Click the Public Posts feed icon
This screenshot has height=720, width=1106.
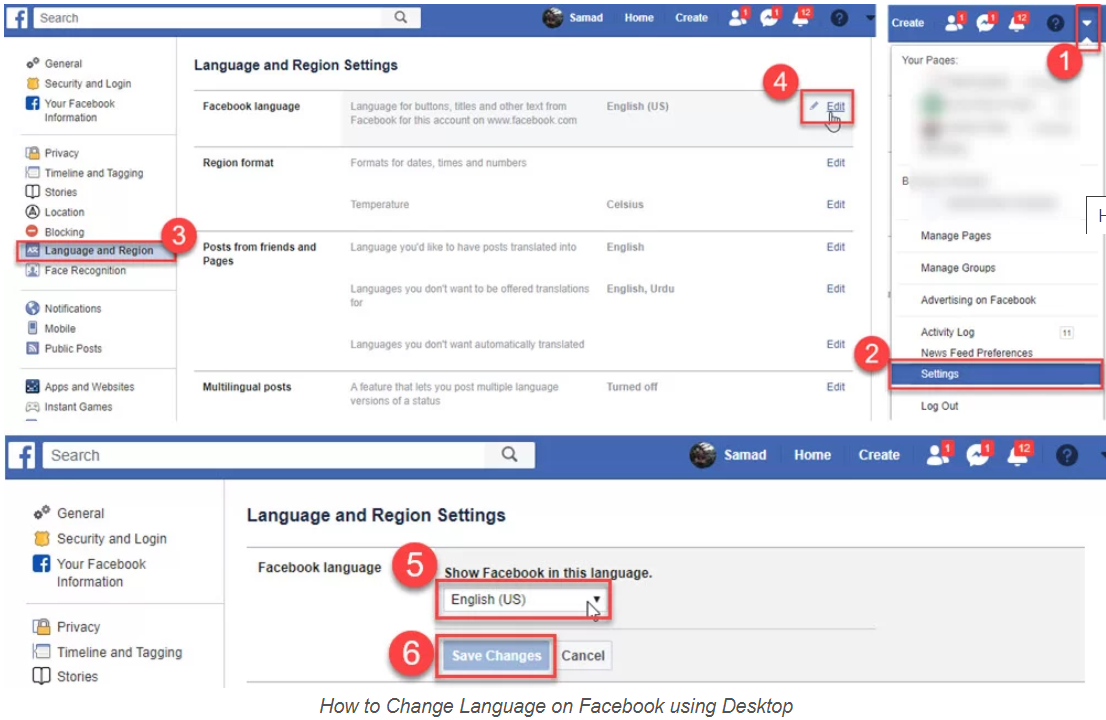click(x=32, y=348)
